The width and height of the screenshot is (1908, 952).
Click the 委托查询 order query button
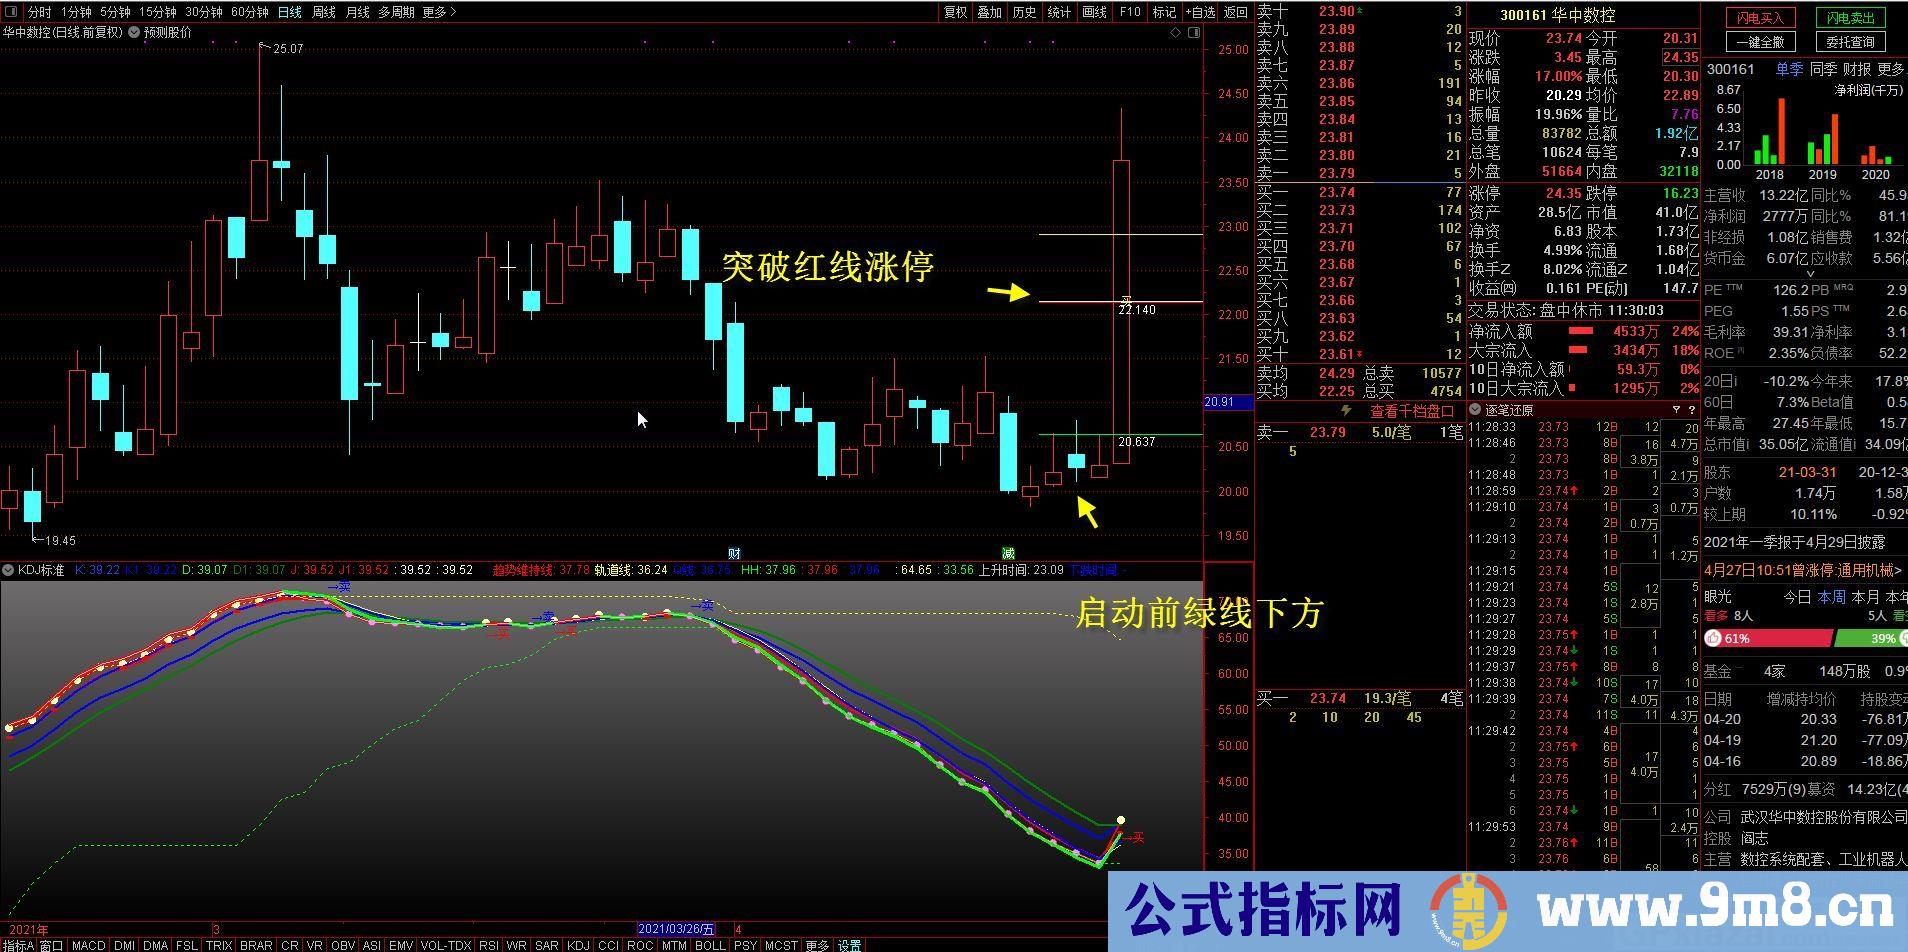pos(1850,42)
